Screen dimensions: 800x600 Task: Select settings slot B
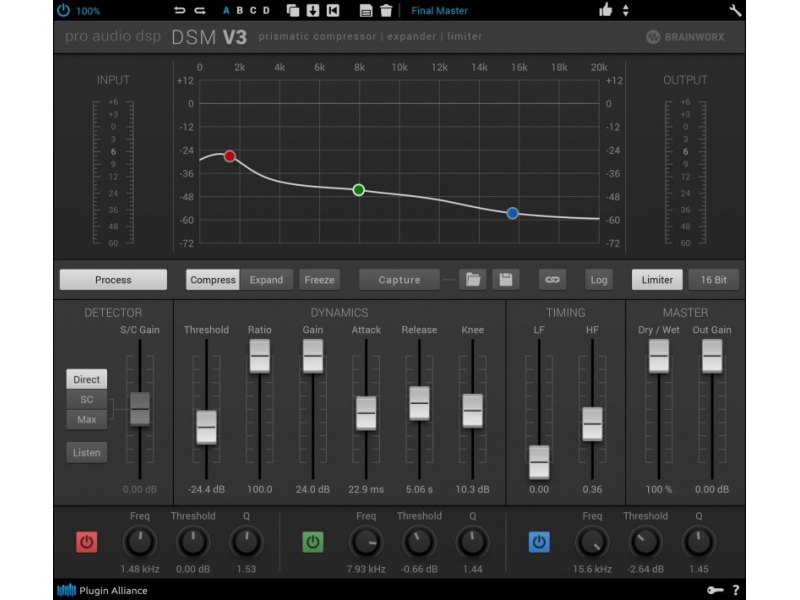click(239, 10)
